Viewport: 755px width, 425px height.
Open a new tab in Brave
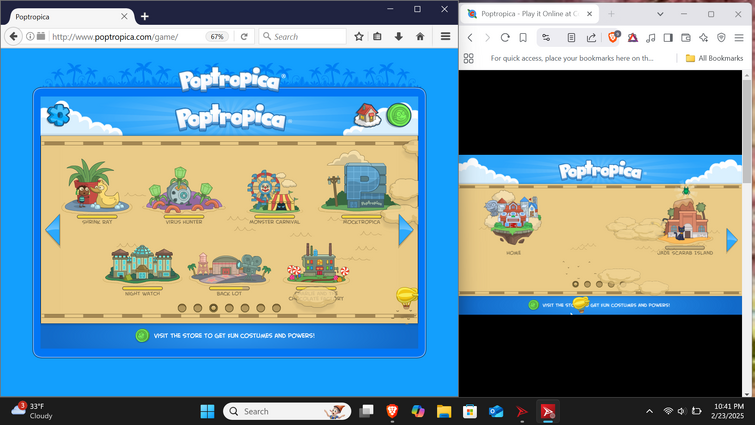click(x=611, y=14)
